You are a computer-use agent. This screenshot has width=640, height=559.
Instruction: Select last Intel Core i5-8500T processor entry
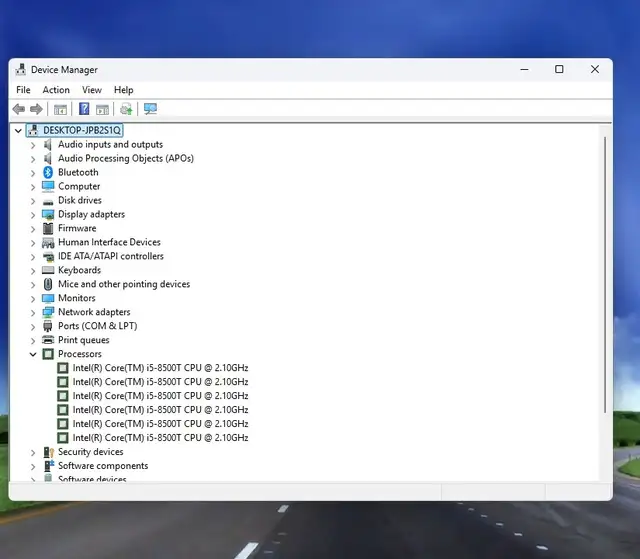tap(160, 438)
